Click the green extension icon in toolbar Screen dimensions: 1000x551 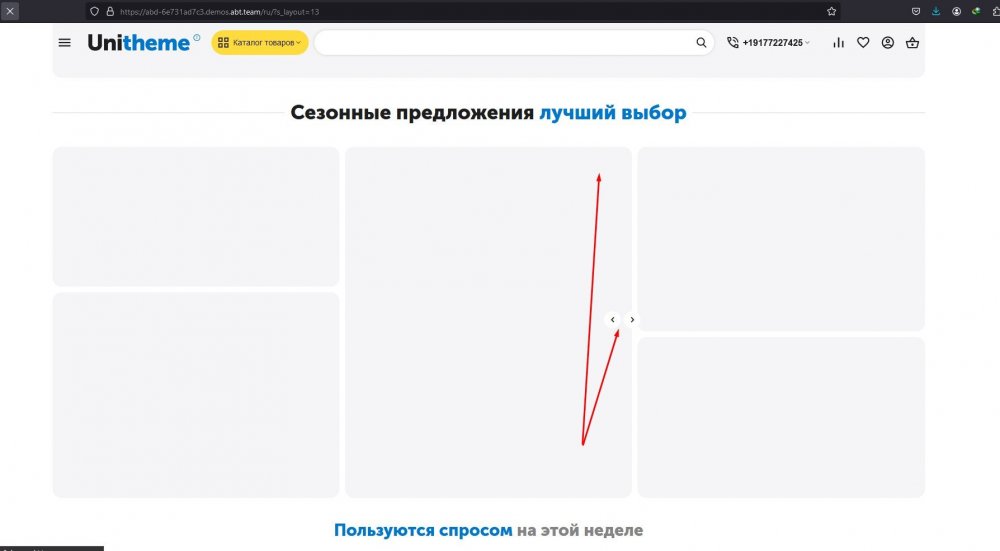coord(976,11)
